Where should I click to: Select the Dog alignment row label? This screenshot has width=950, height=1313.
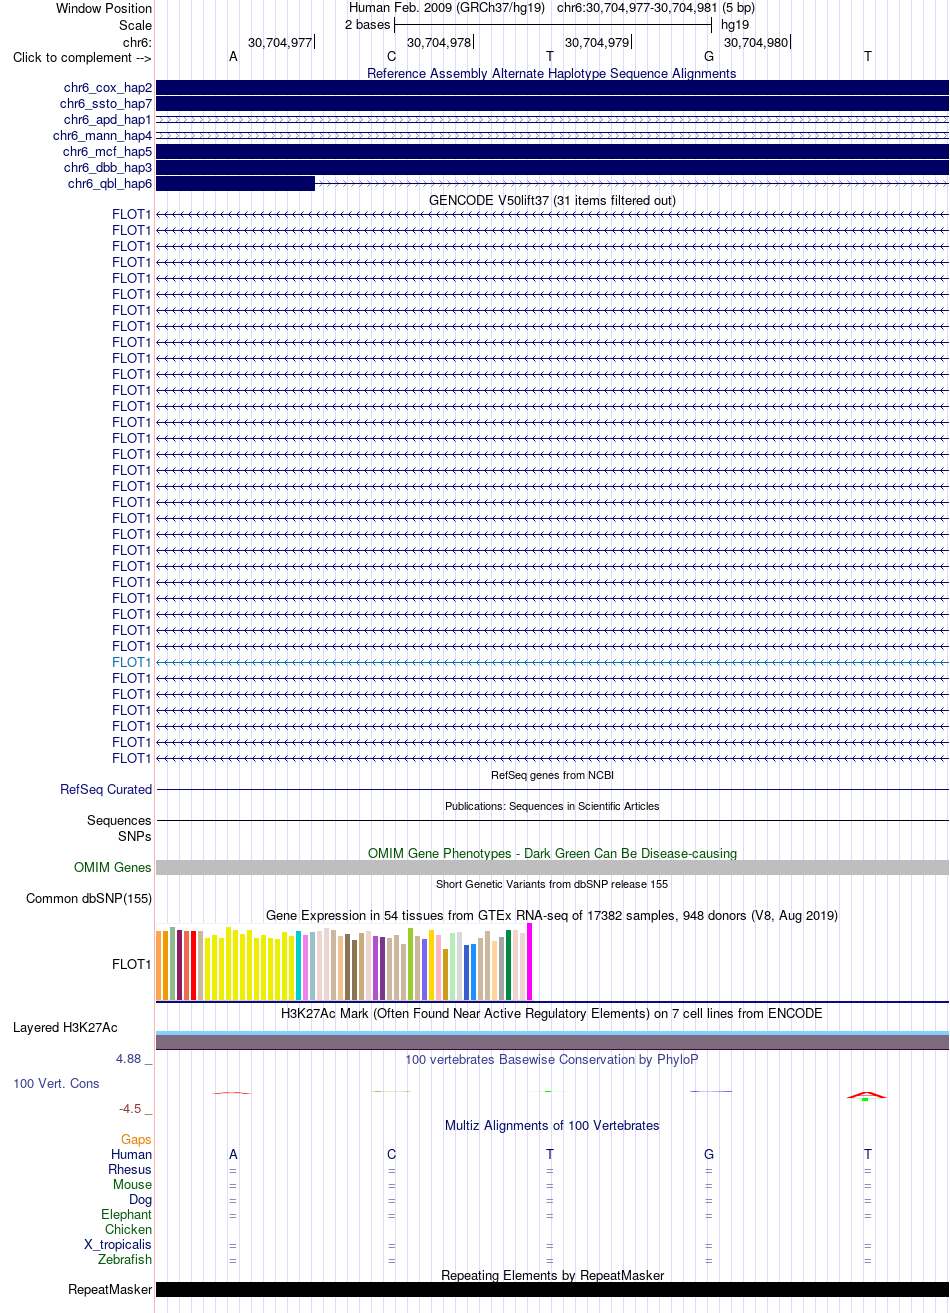click(x=140, y=1200)
